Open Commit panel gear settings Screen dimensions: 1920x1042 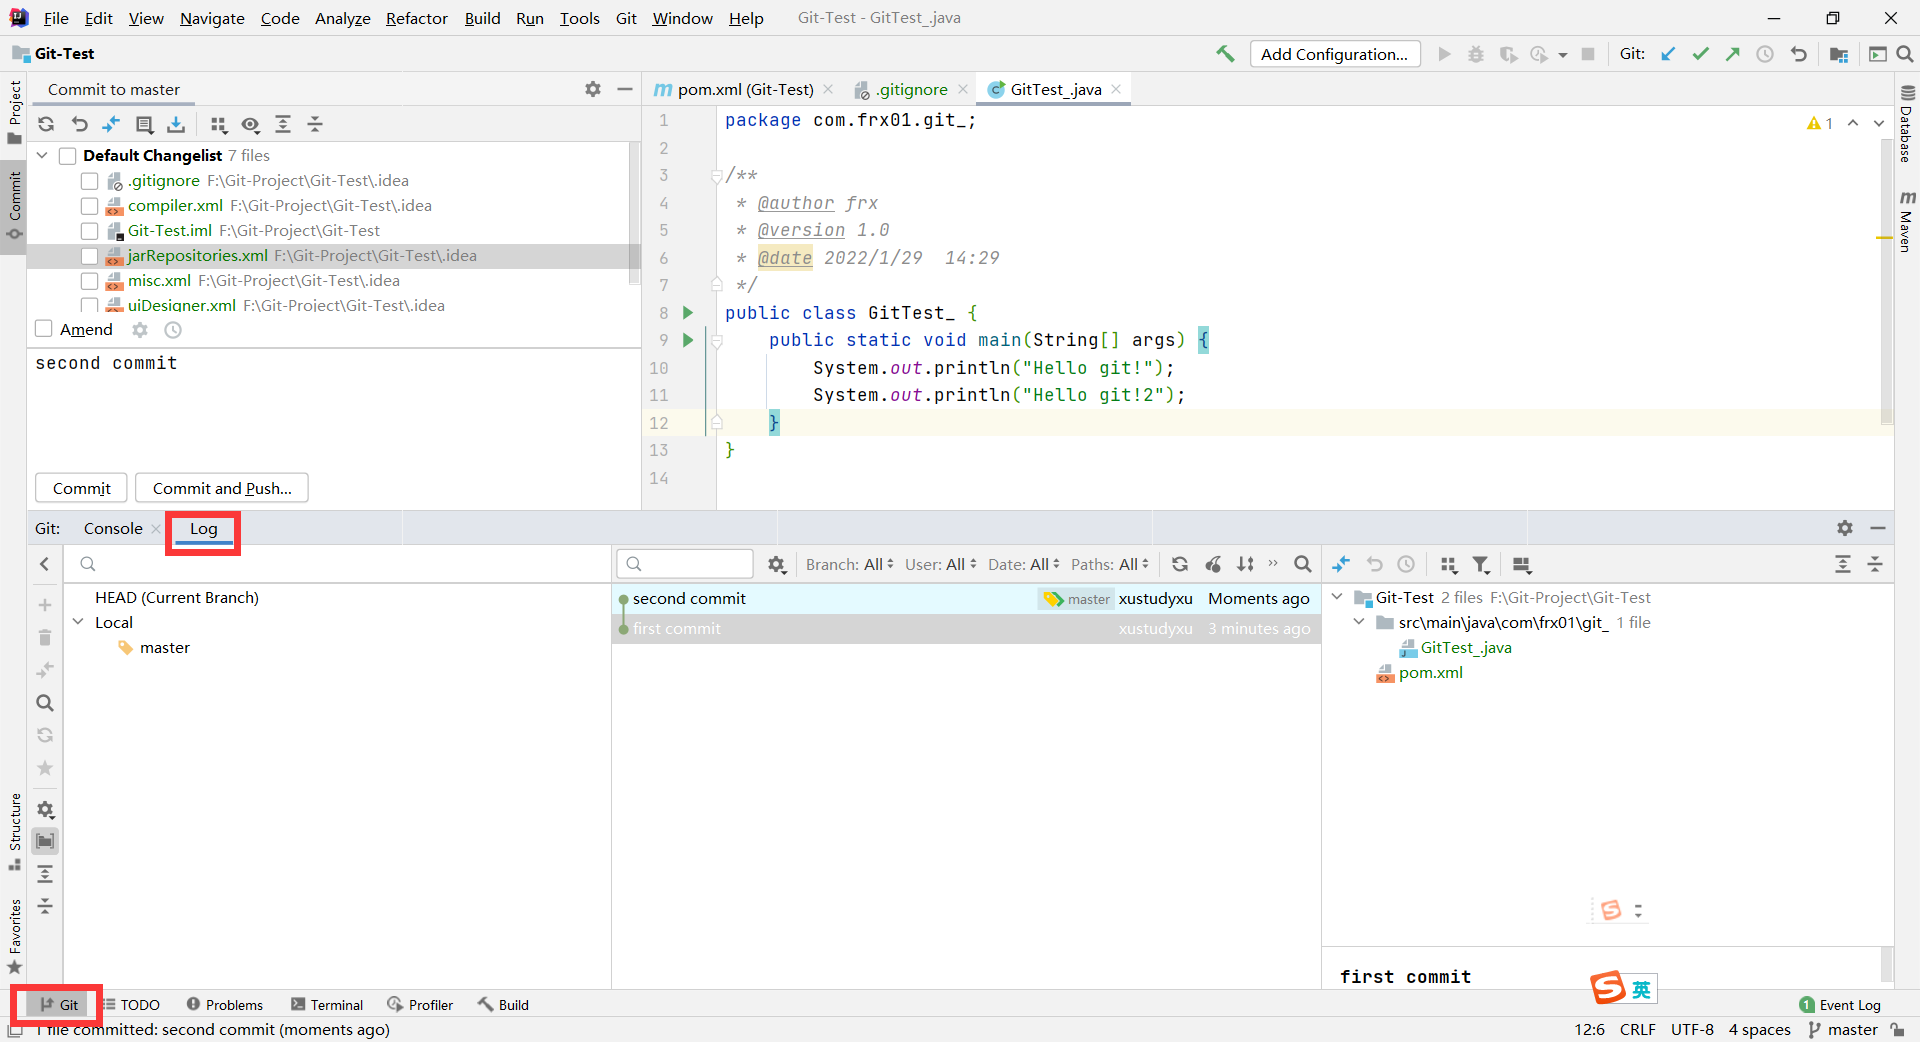click(593, 89)
